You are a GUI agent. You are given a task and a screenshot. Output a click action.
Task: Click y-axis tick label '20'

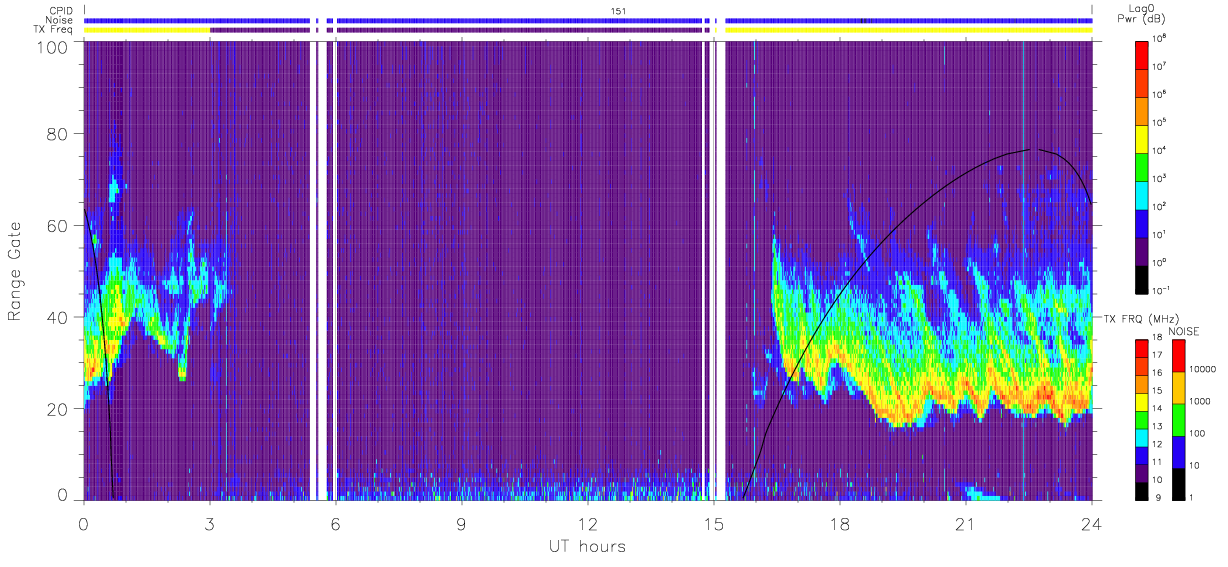pyautogui.click(x=56, y=409)
